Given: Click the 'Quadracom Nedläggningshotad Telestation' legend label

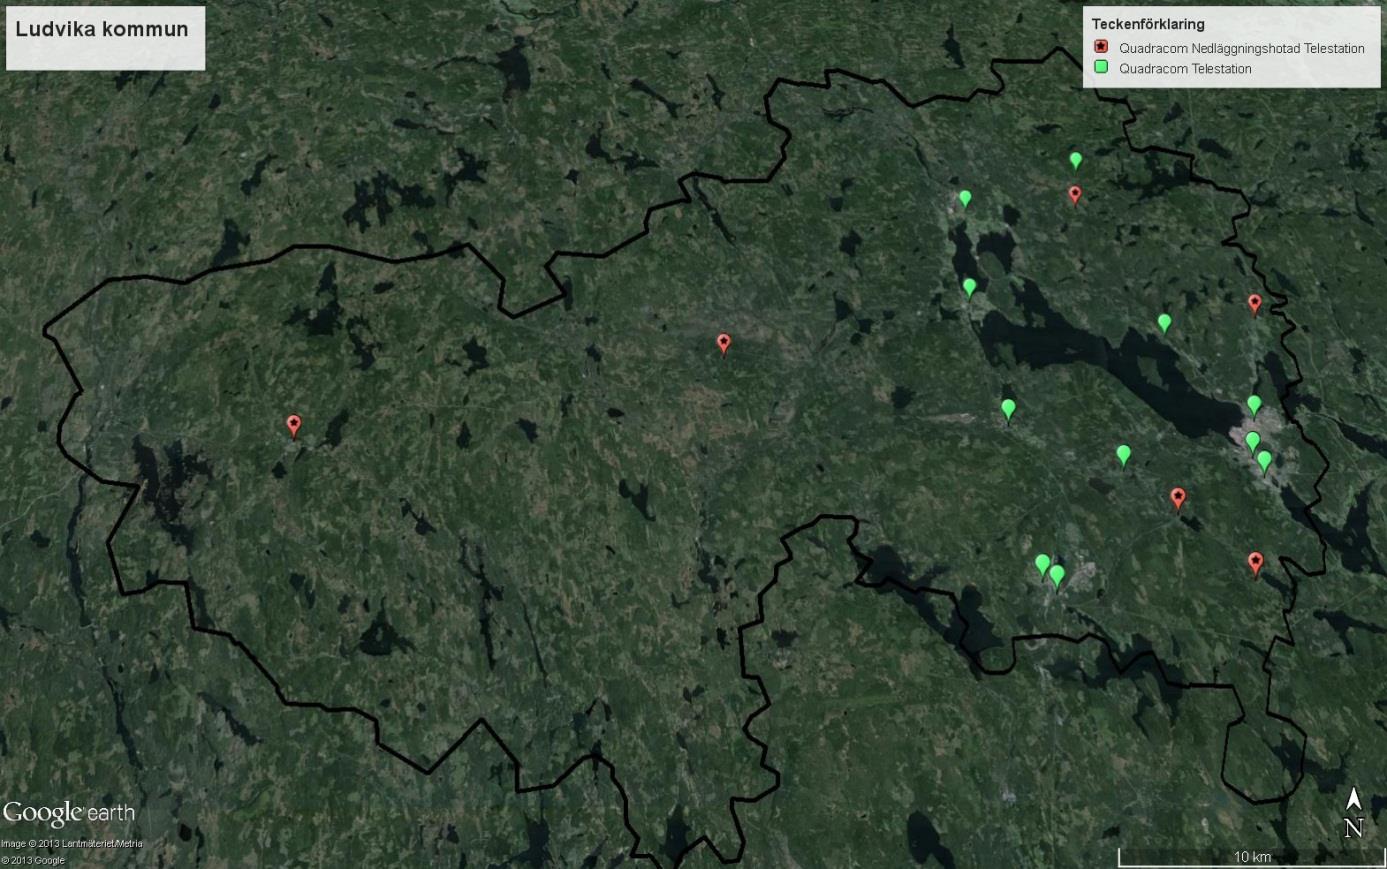Looking at the screenshot, I should (x=1242, y=48).
